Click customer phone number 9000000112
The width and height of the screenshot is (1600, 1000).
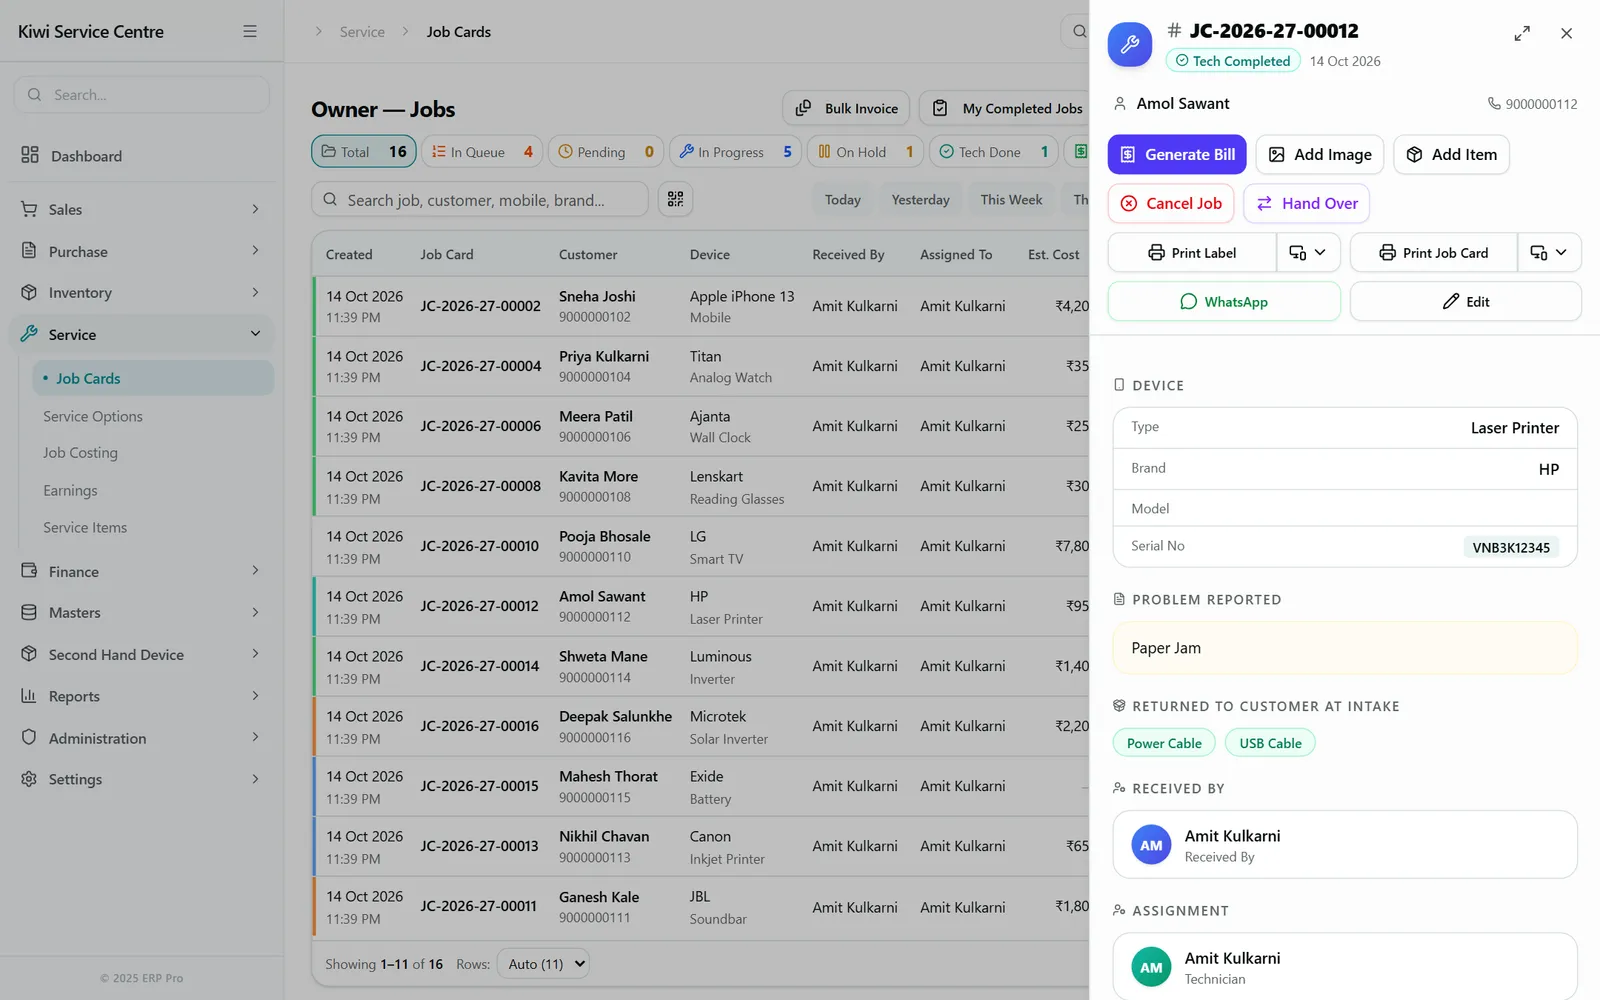click(1532, 104)
